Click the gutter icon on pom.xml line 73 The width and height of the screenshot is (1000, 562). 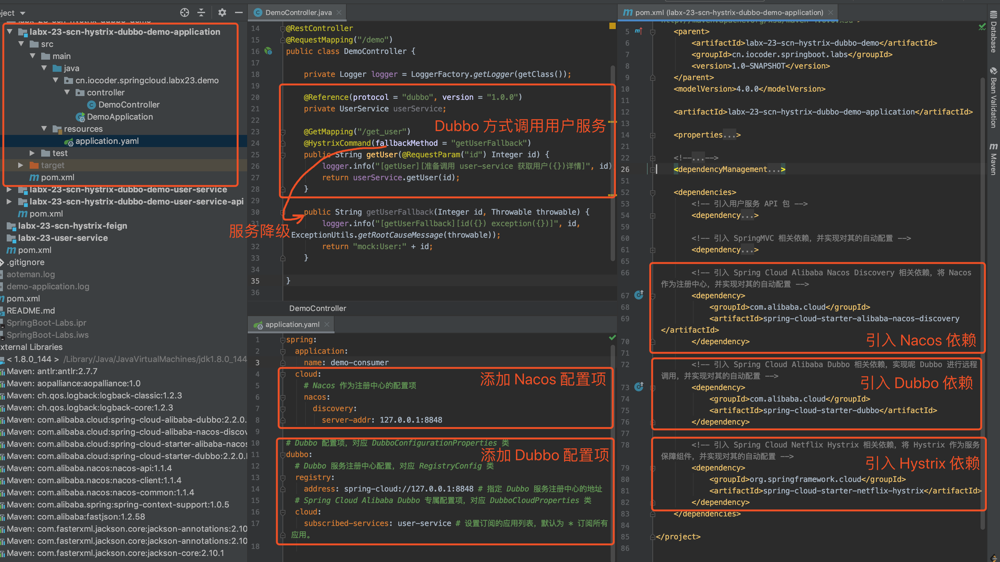(638, 387)
